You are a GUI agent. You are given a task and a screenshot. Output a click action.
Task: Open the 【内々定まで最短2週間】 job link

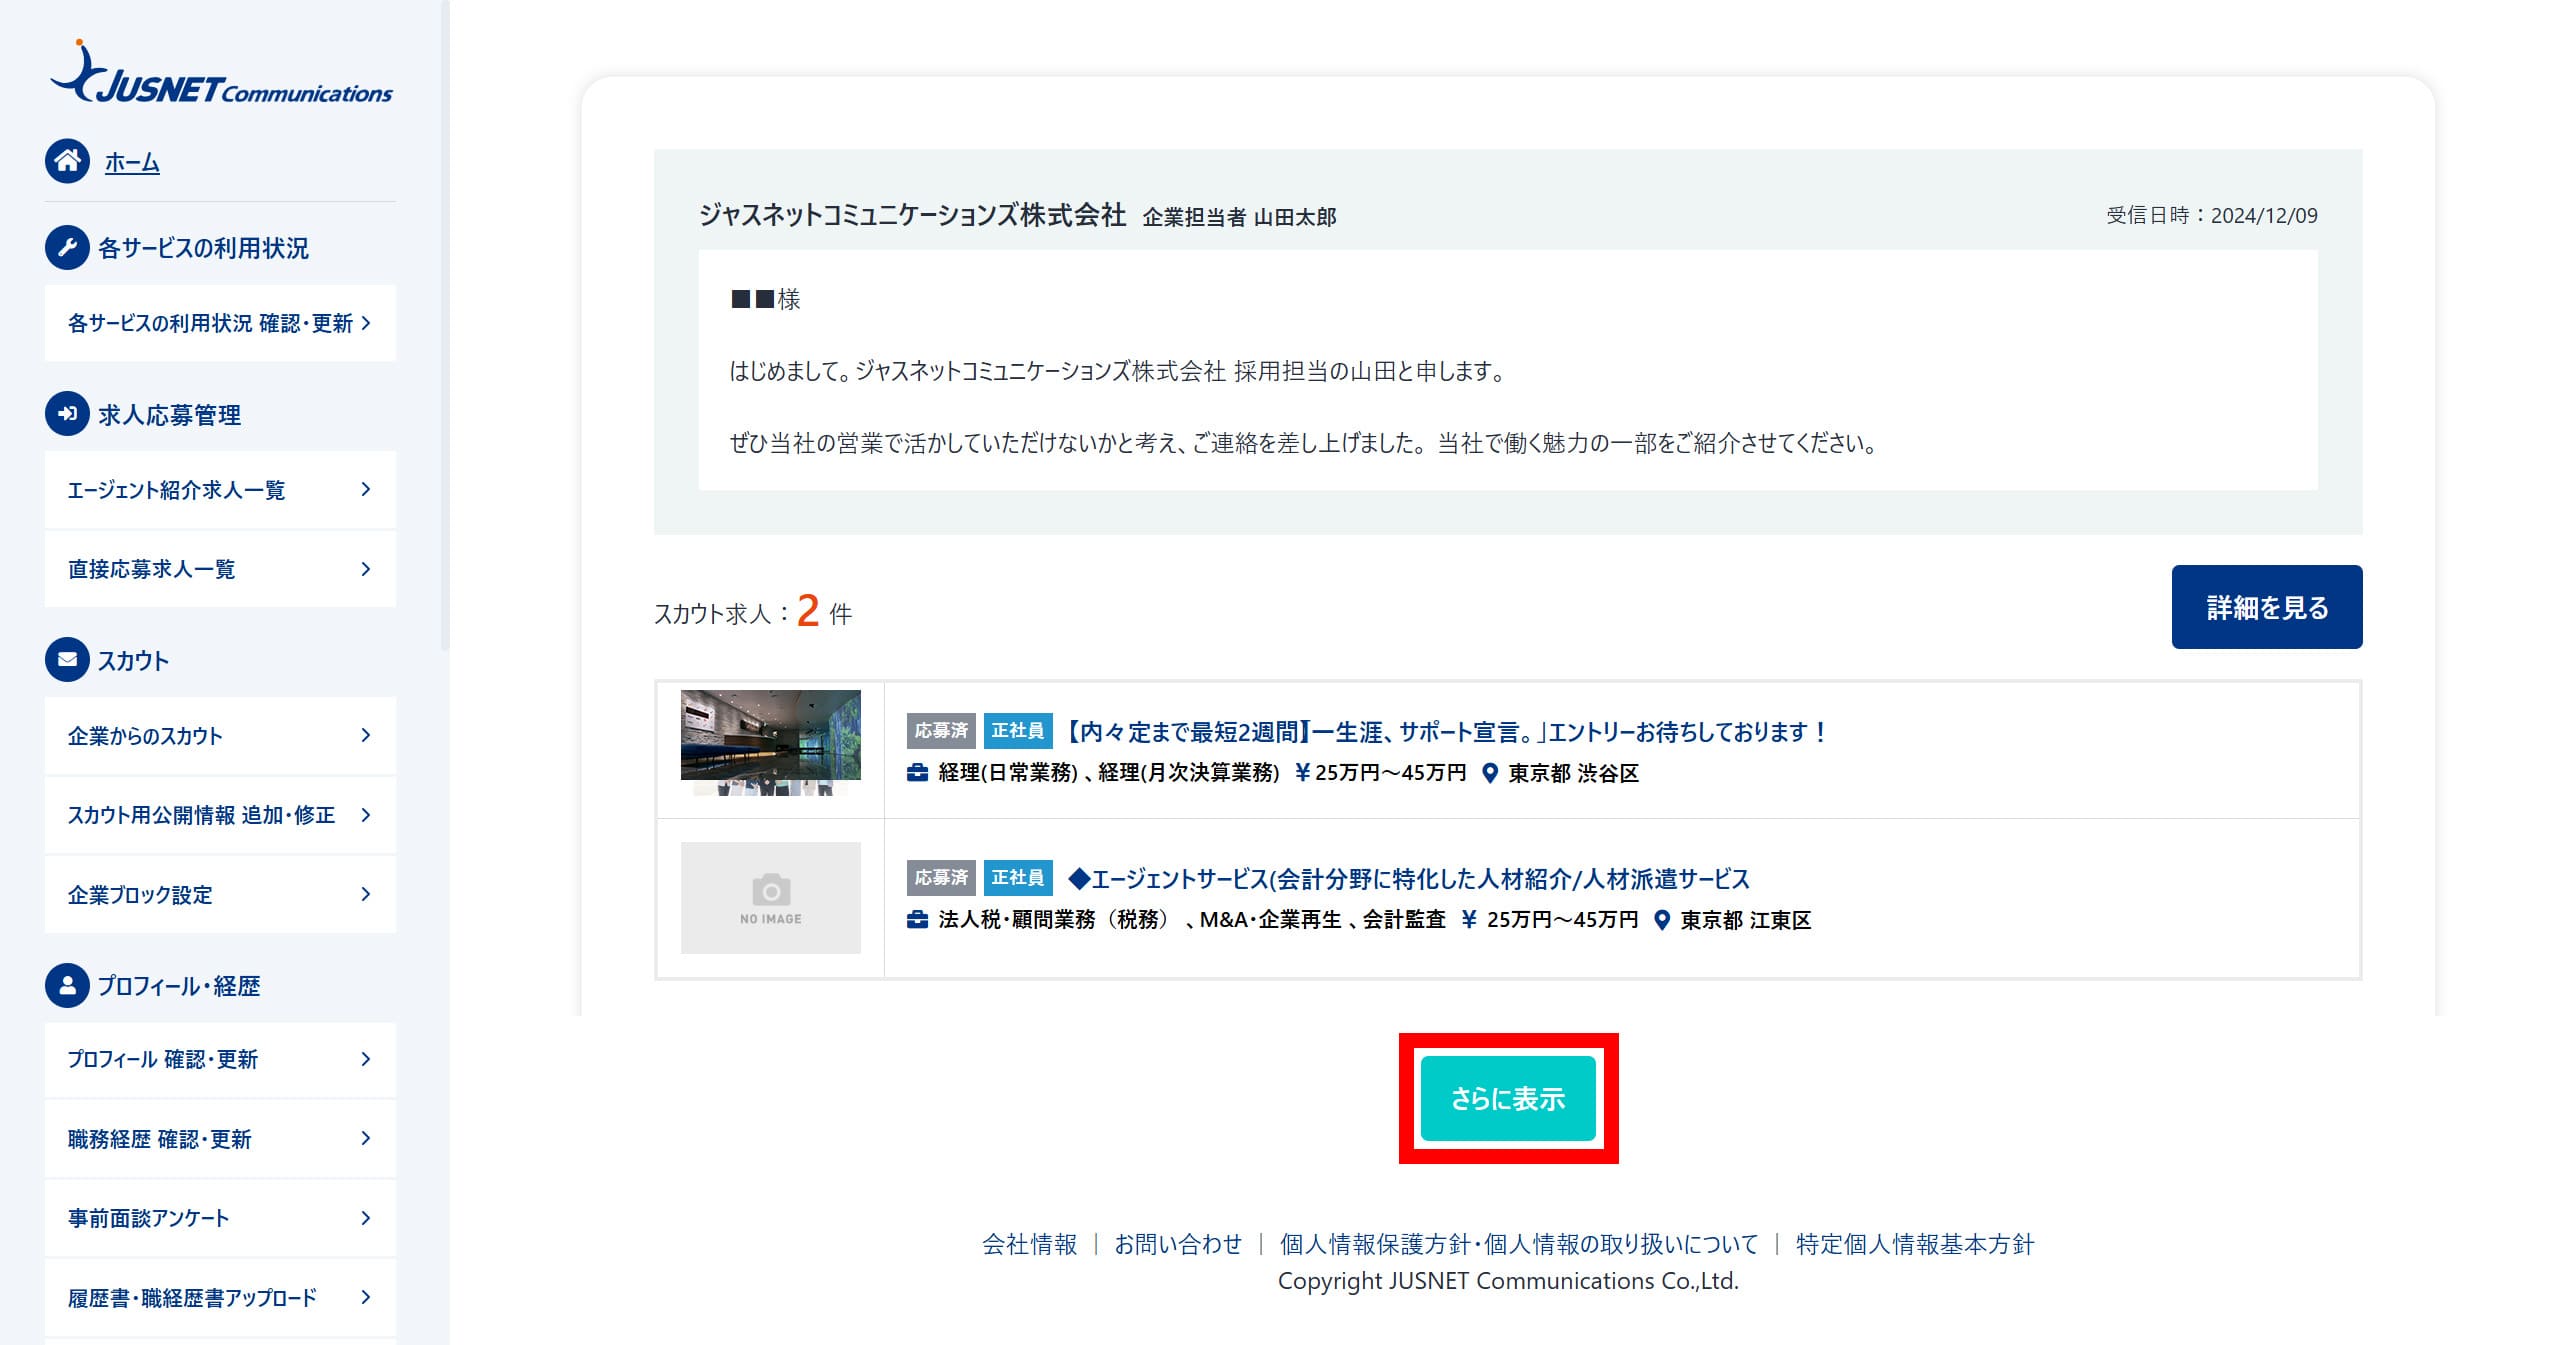click(x=1446, y=732)
